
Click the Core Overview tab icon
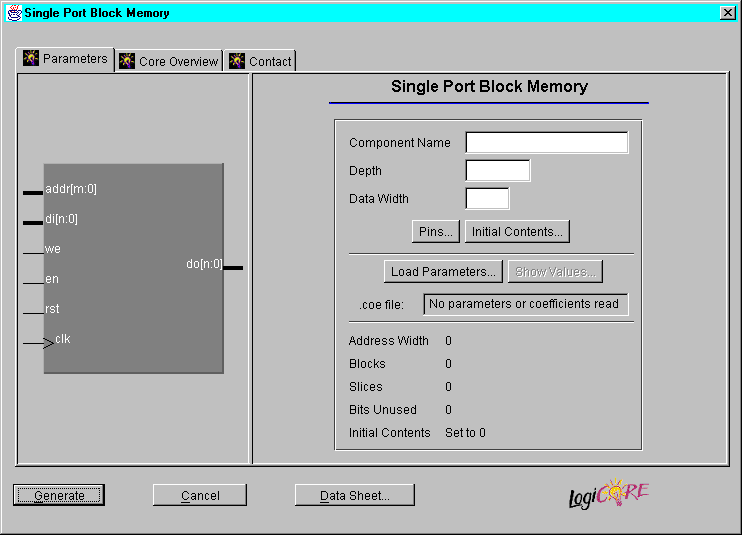127,62
